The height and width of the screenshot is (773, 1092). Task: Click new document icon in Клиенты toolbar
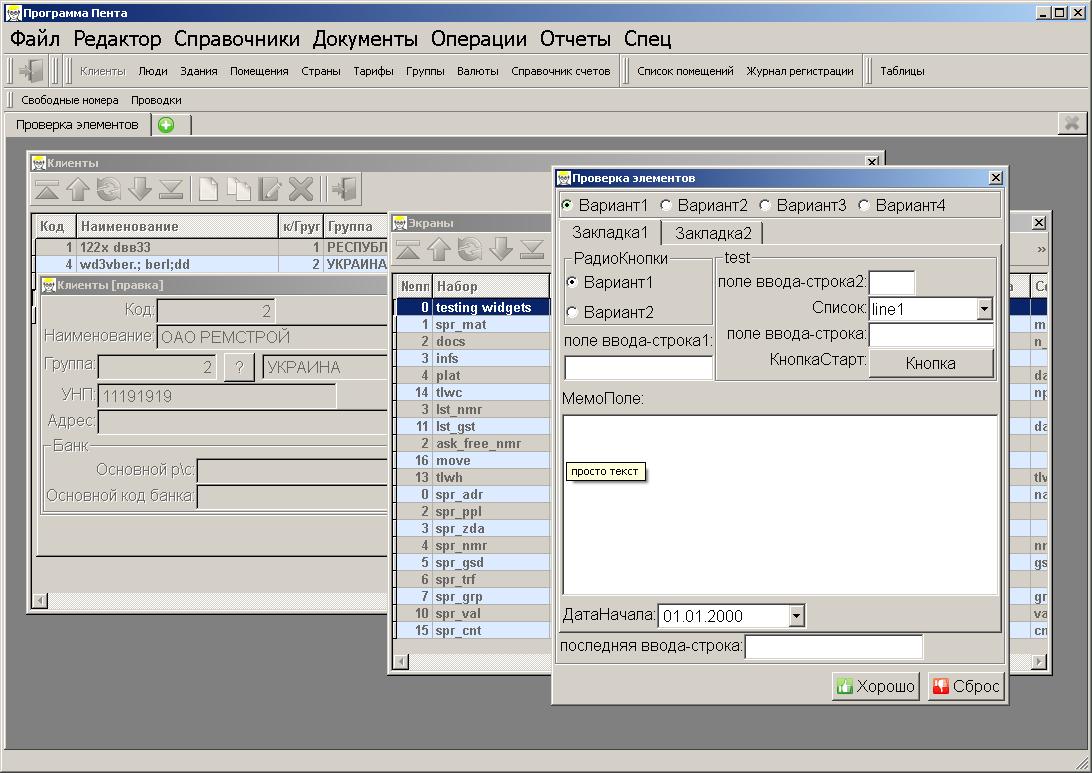point(208,189)
